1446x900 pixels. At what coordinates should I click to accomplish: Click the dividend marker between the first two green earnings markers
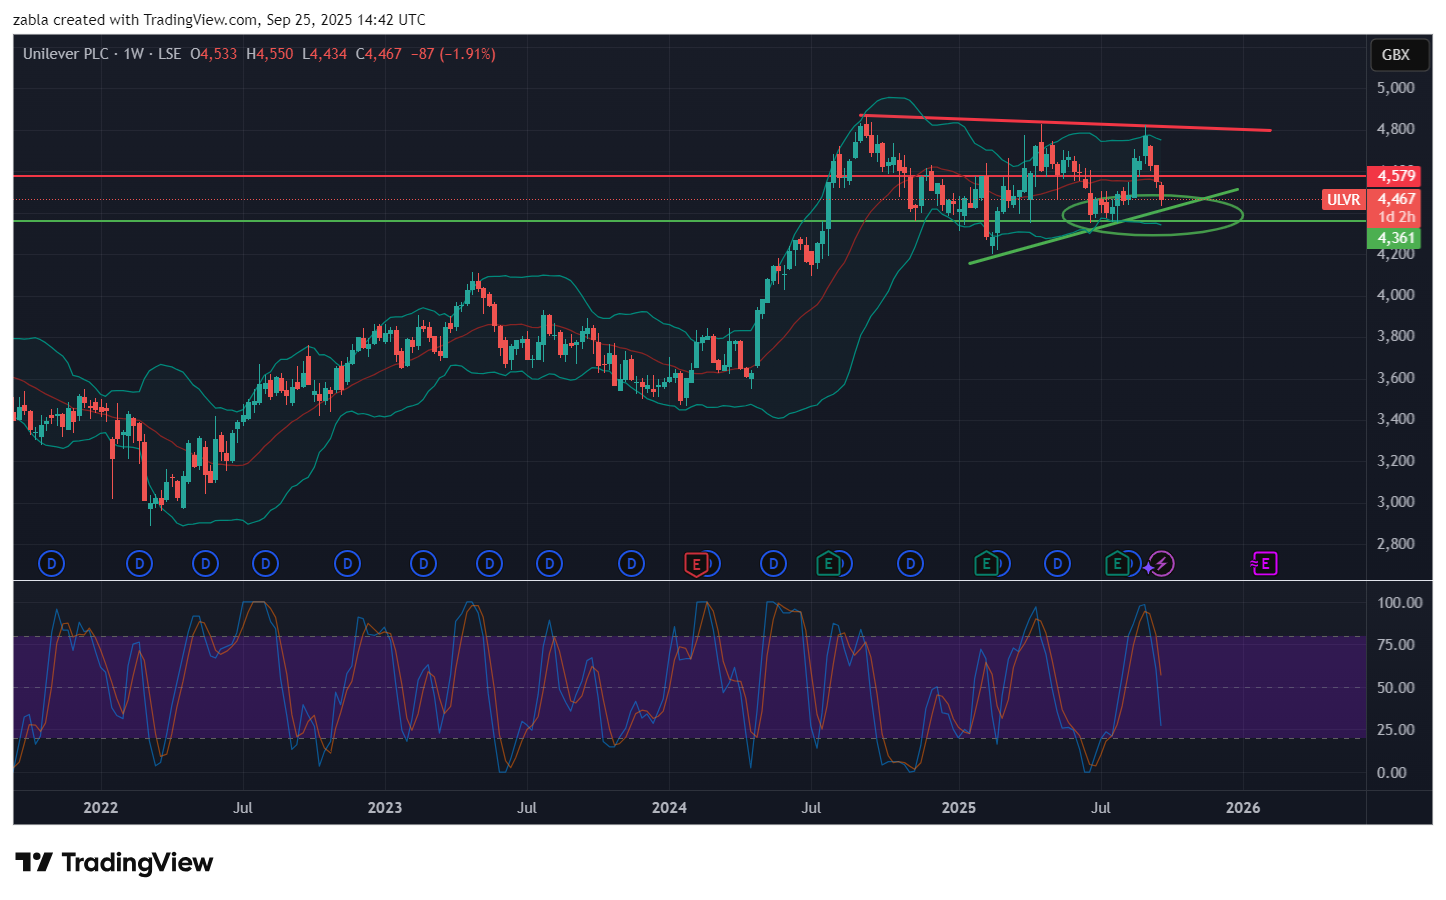click(x=910, y=564)
